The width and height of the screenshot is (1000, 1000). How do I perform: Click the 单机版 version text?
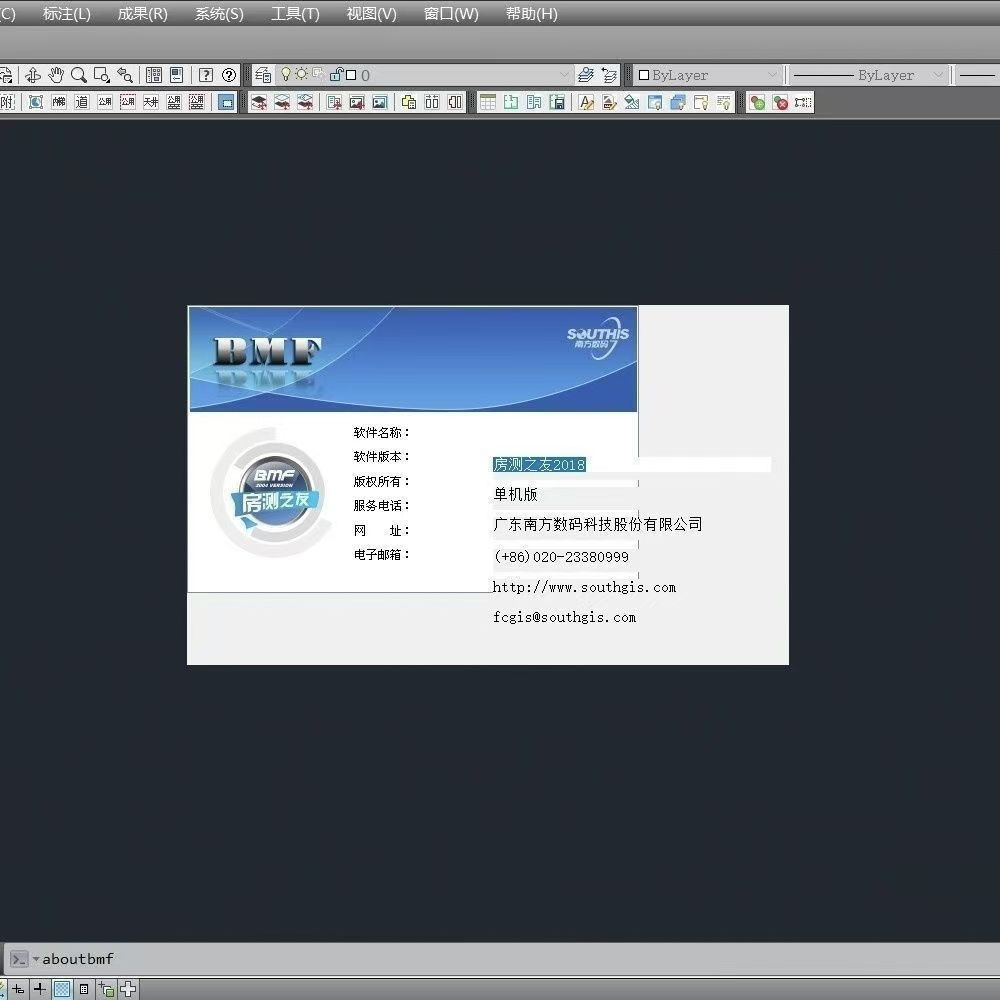pos(515,494)
